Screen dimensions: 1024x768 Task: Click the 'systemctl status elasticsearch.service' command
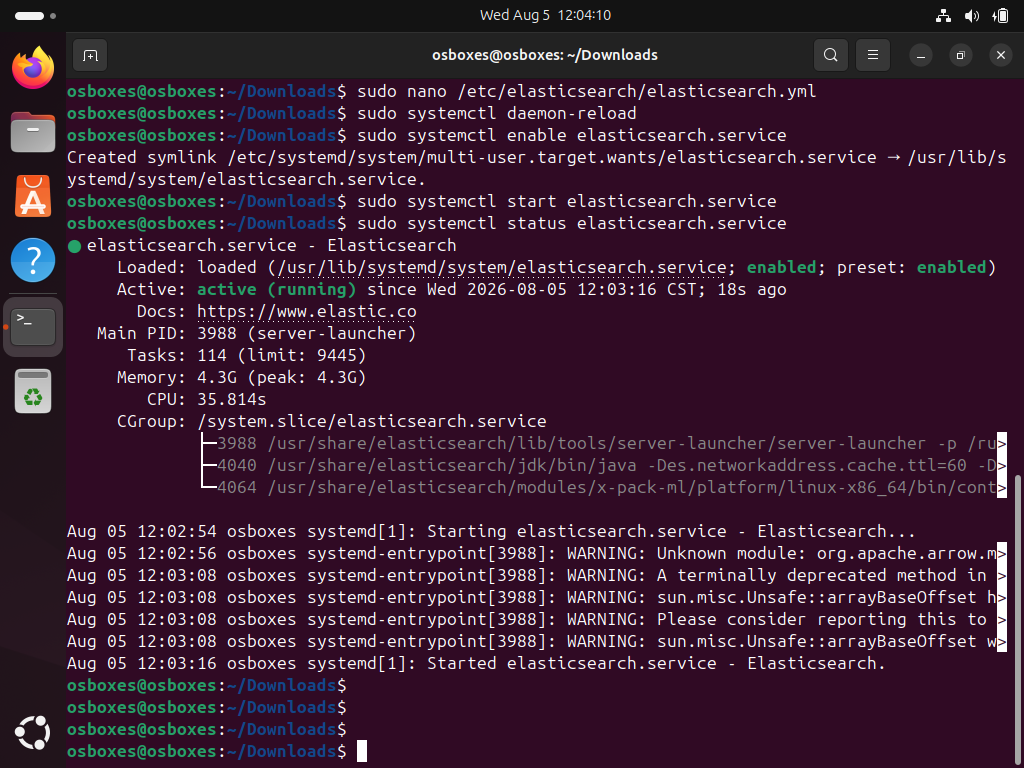pos(571,223)
